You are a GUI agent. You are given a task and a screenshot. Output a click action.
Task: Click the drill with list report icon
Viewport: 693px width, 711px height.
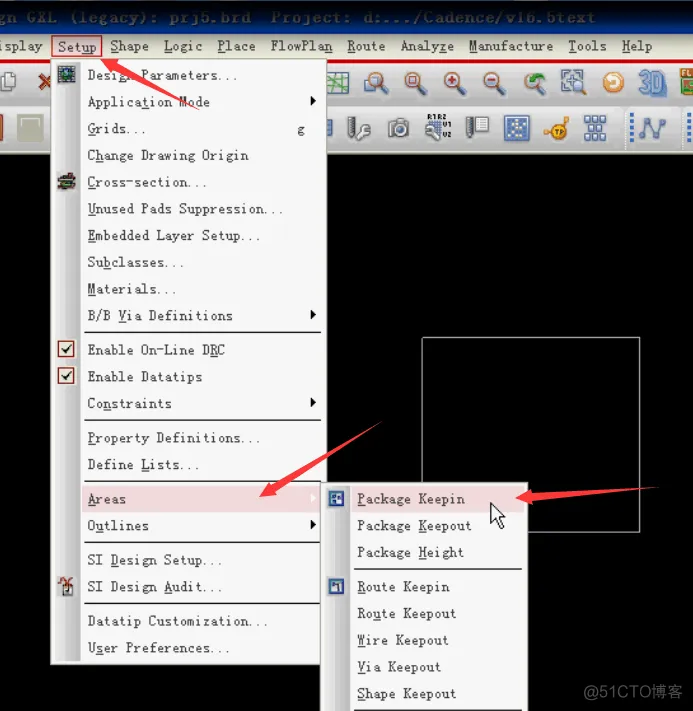(477, 127)
